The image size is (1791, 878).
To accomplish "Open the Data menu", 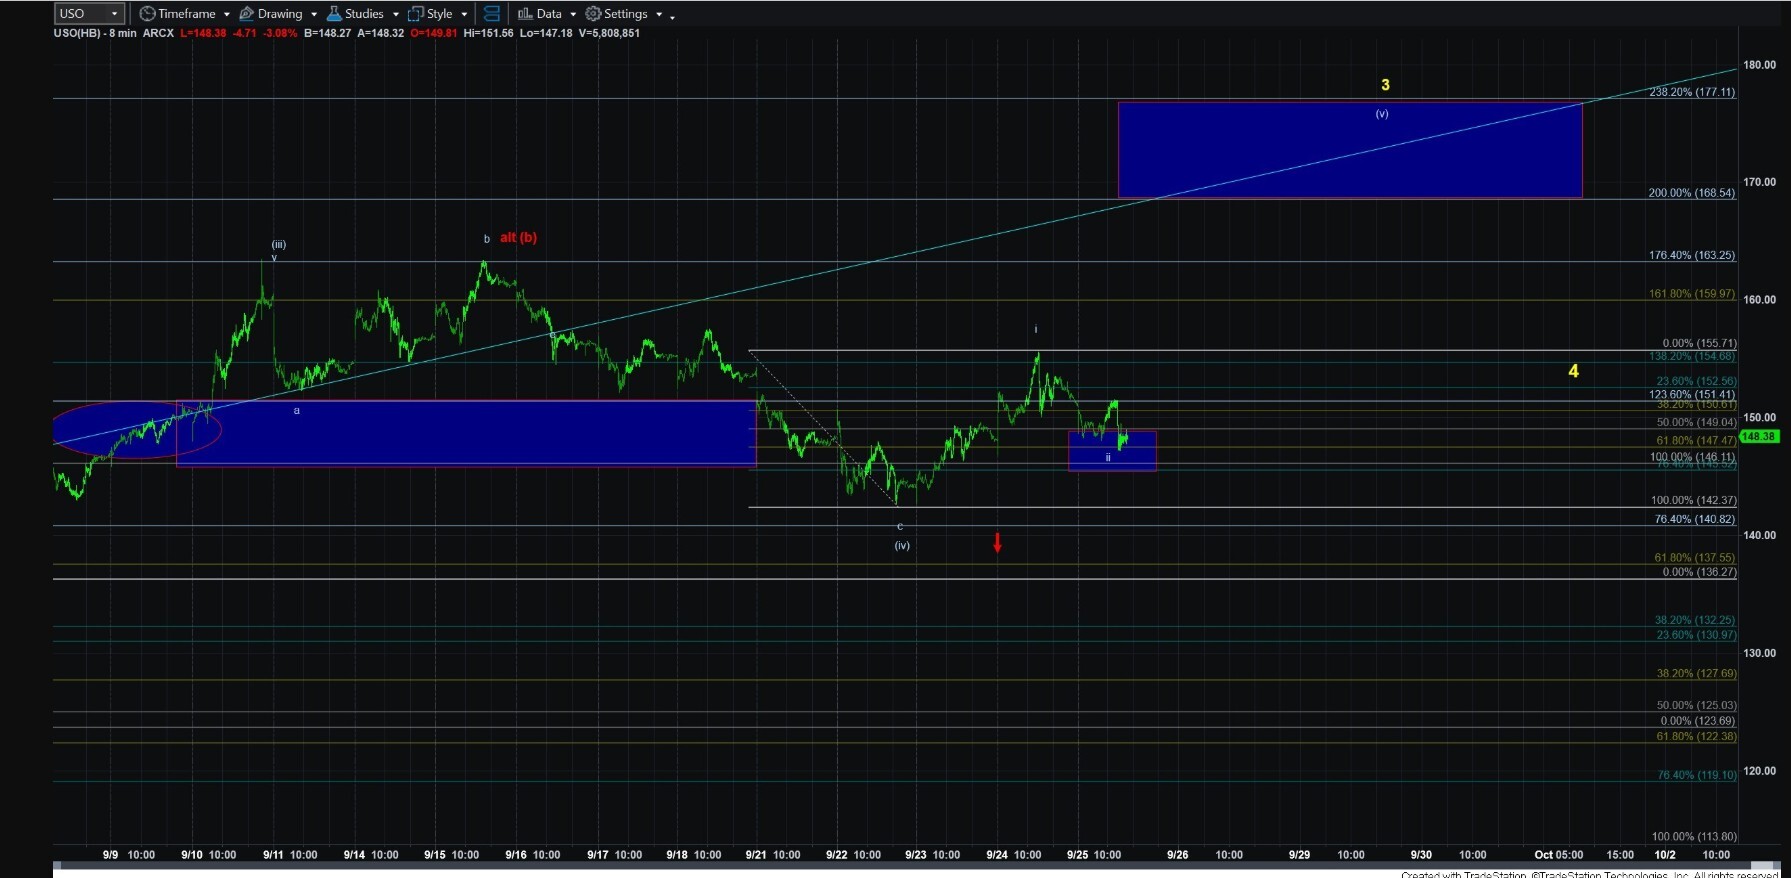I will coord(547,14).
